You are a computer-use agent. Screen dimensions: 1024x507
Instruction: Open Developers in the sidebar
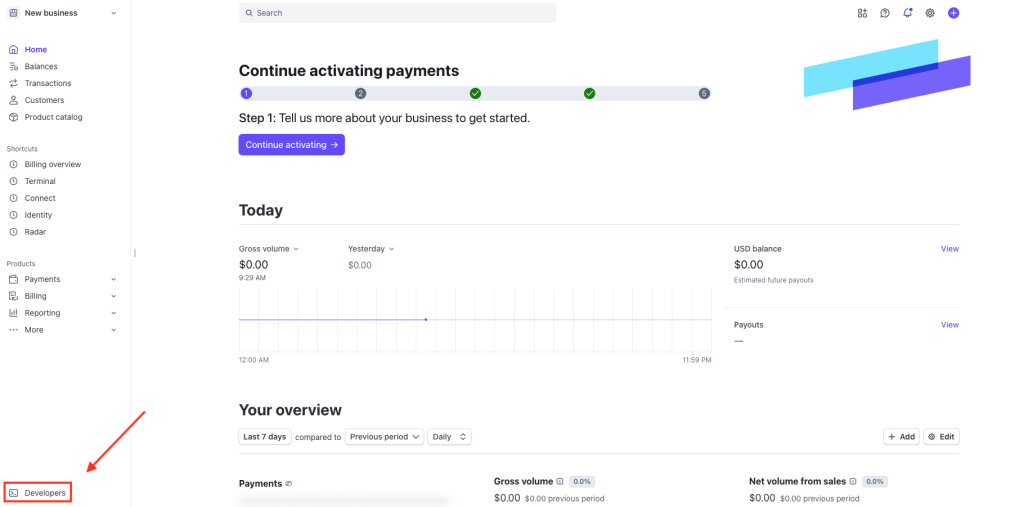point(38,493)
